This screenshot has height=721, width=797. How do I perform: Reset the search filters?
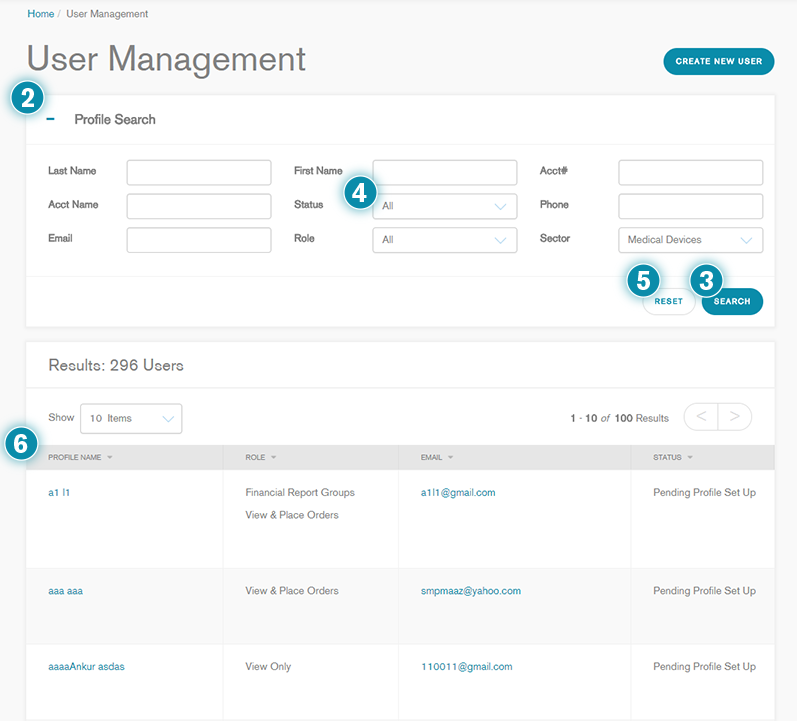pyautogui.click(x=668, y=301)
